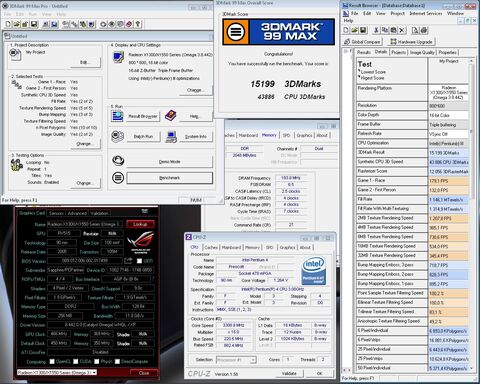Viewport: 480px width, 384px height.
Task: Click the Result Browser monitor icon
Action: pyautogui.click(x=117, y=116)
